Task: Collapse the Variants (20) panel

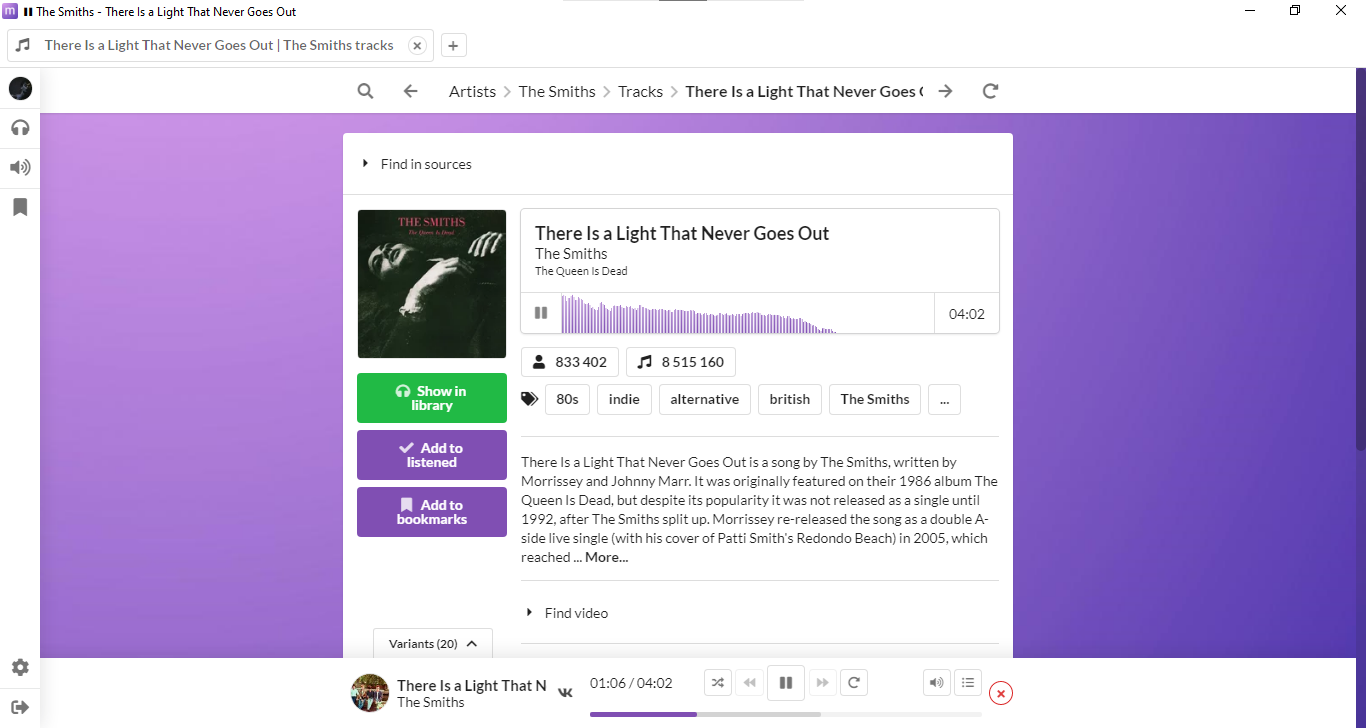Action: point(433,644)
